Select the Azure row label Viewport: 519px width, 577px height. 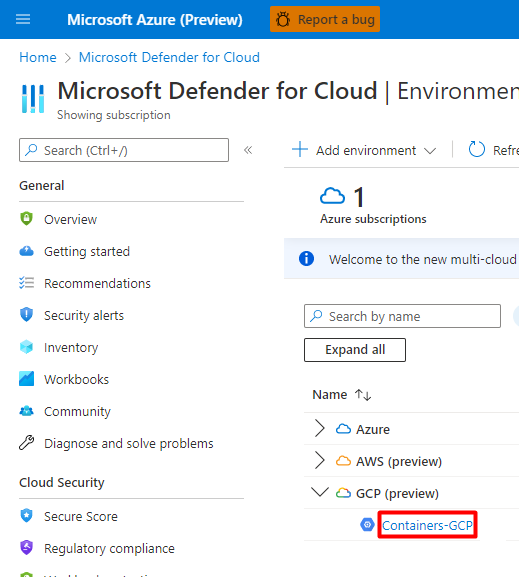[373, 429]
